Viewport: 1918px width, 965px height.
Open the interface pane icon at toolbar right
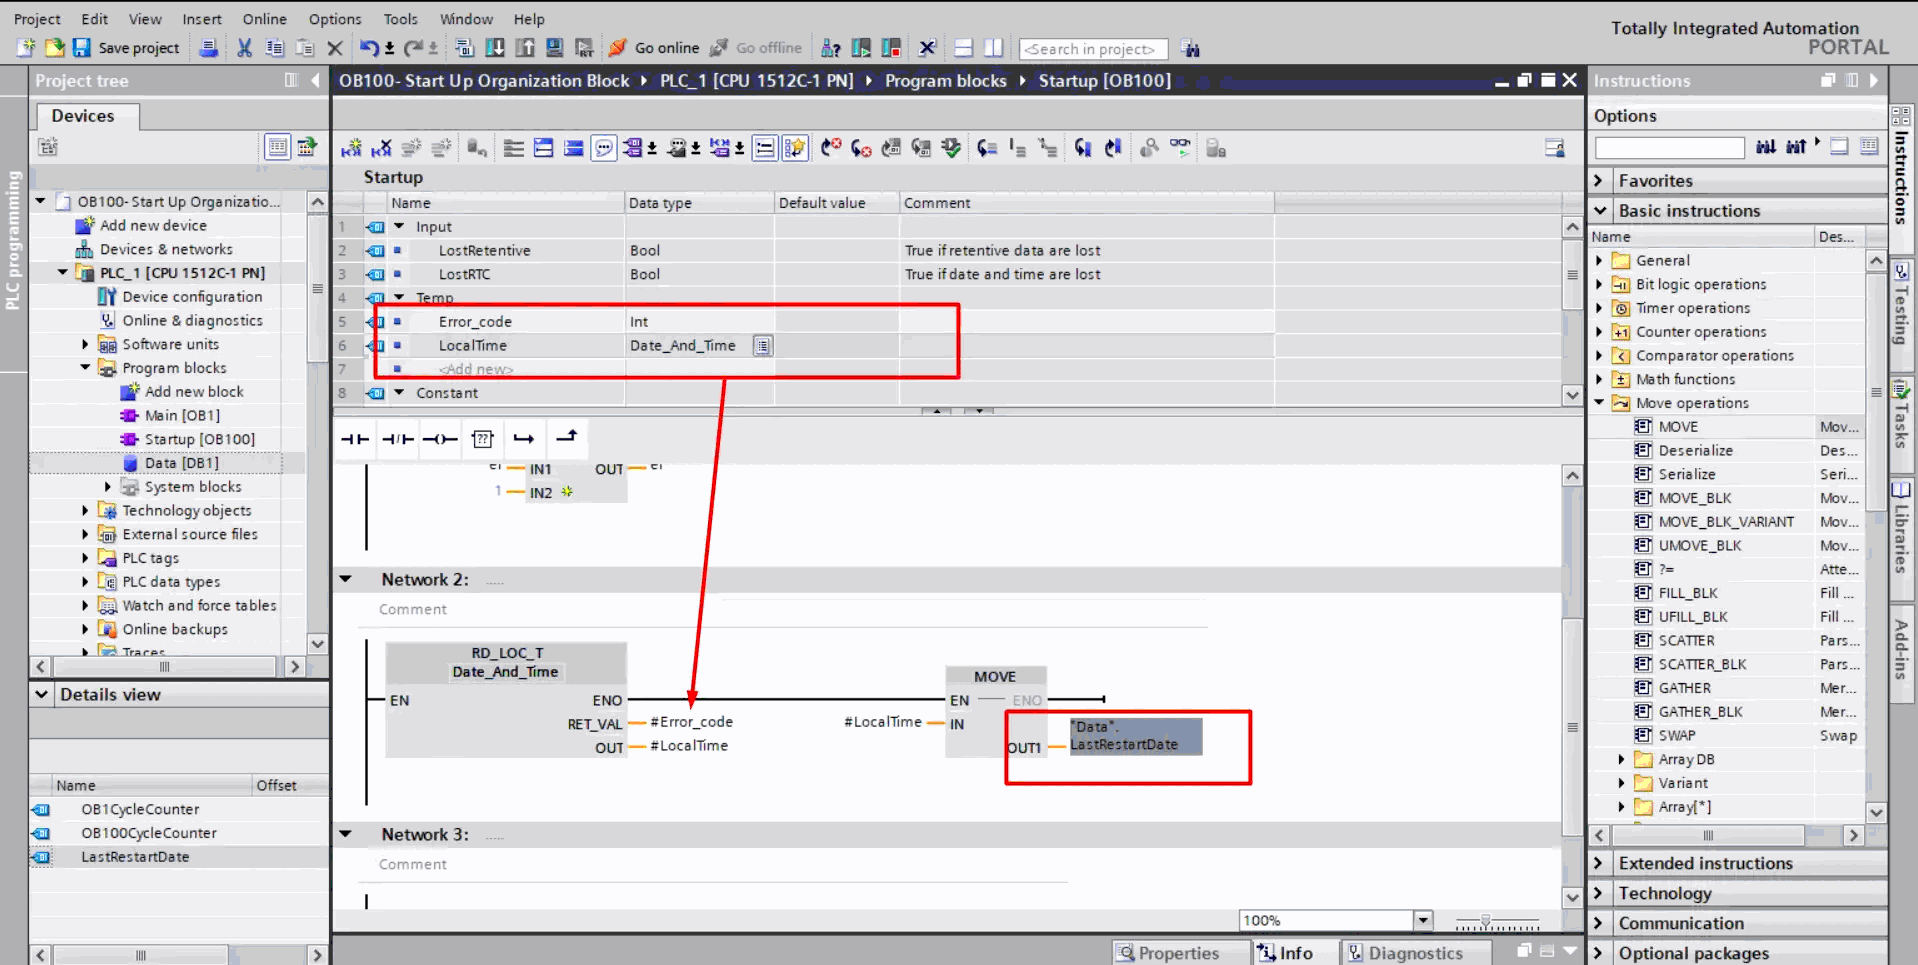pyautogui.click(x=1554, y=148)
